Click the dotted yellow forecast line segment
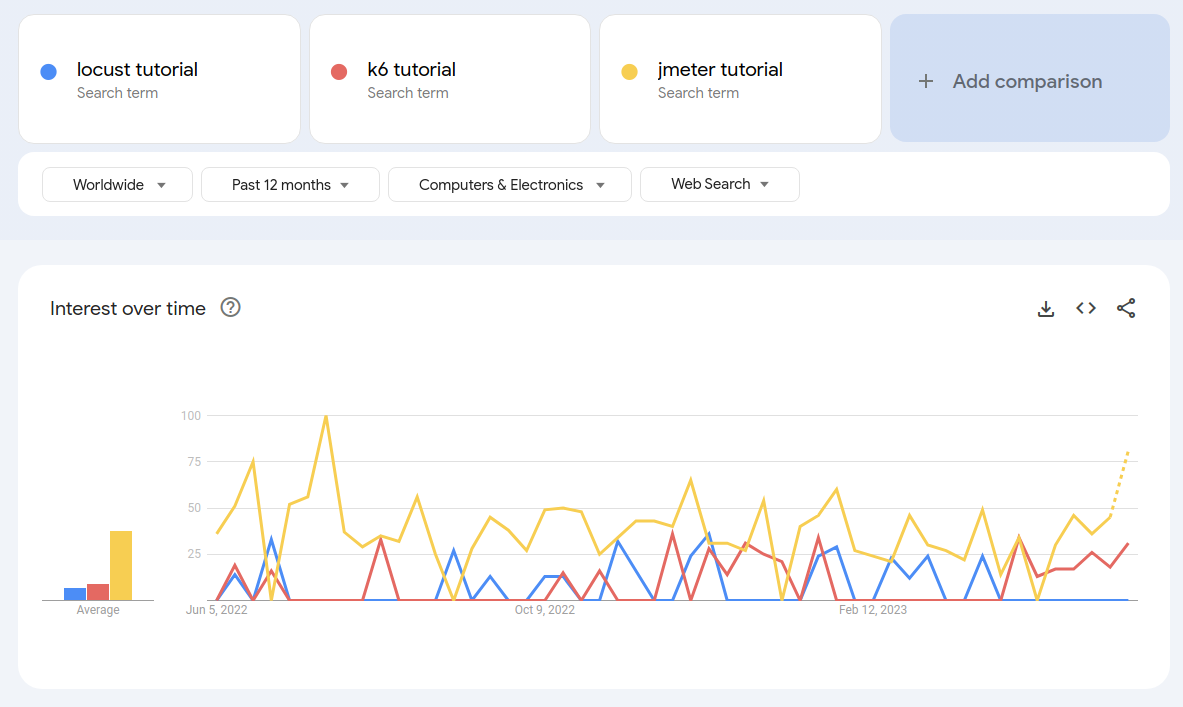 (1120, 484)
